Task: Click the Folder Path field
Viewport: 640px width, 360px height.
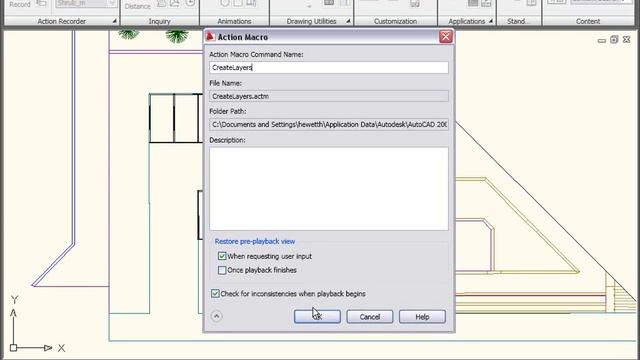Action: (329, 124)
